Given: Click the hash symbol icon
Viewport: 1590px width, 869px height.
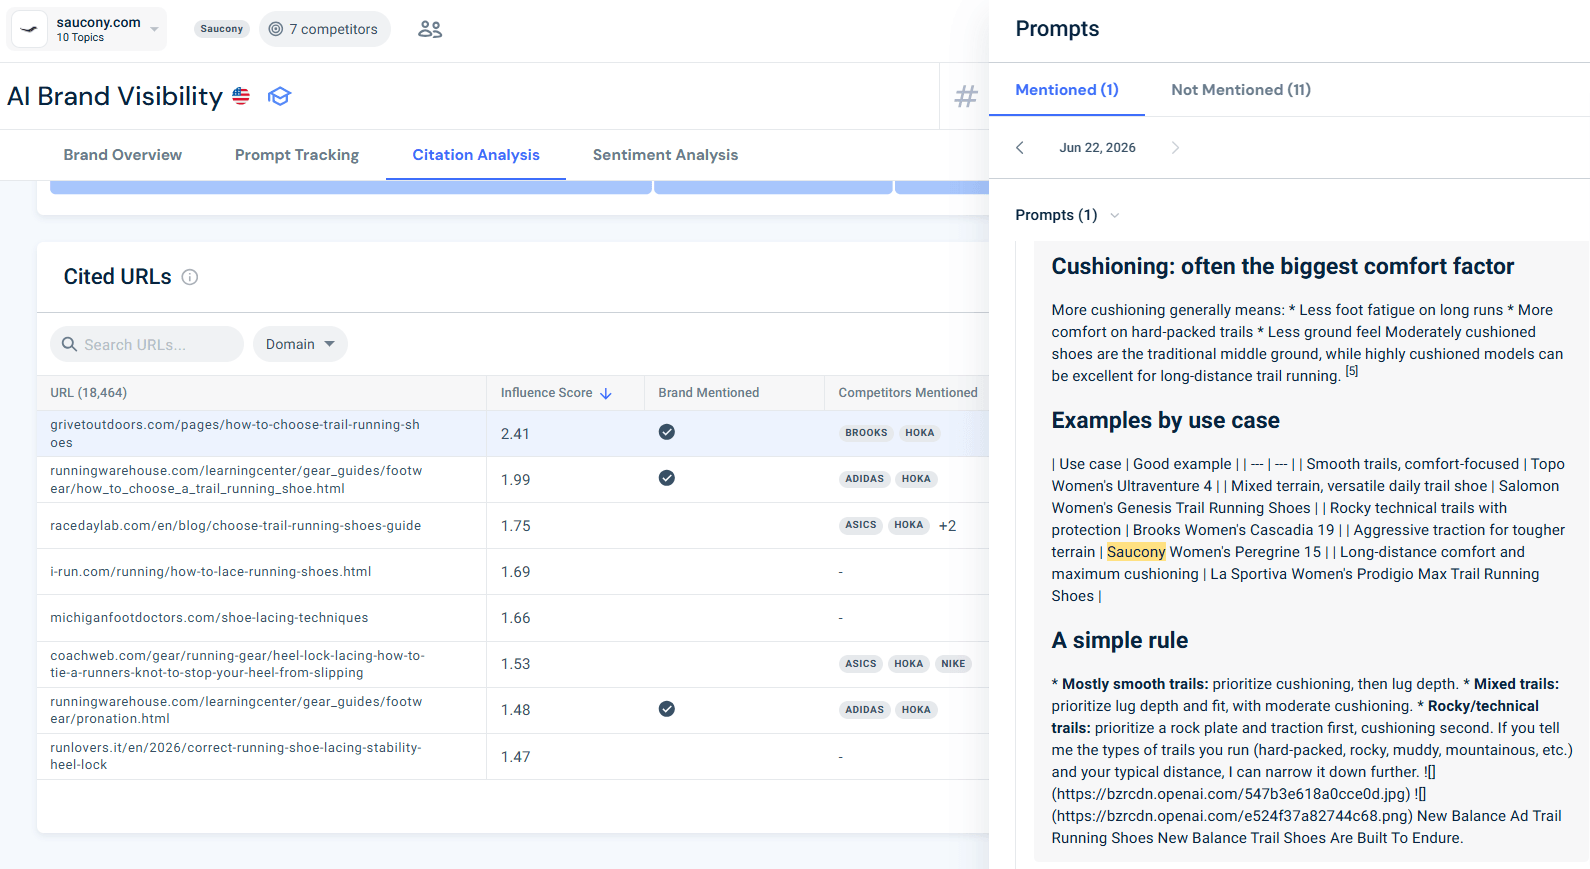Looking at the screenshot, I should 965,96.
